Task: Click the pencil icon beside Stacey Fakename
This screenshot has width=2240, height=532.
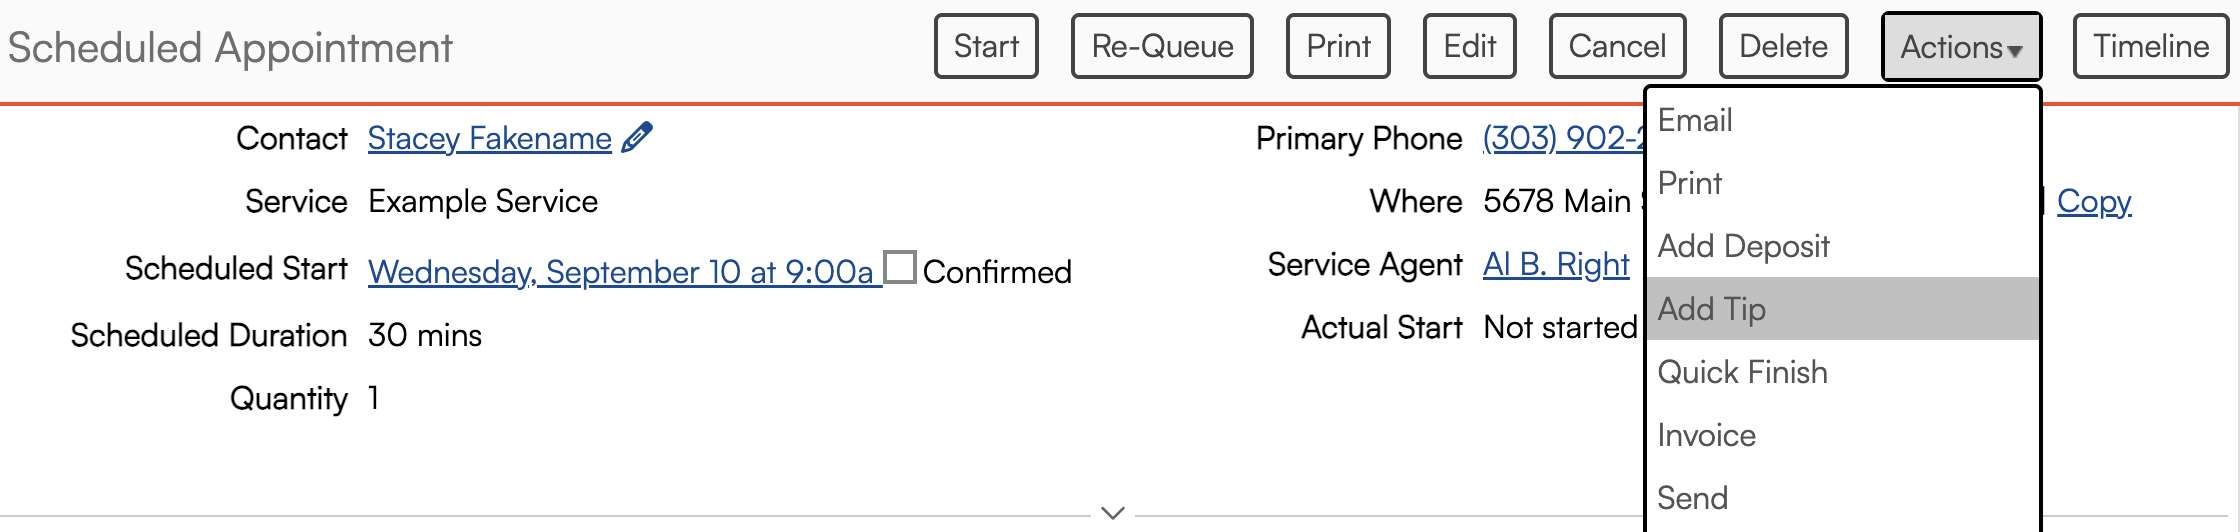Action: pyautogui.click(x=637, y=137)
